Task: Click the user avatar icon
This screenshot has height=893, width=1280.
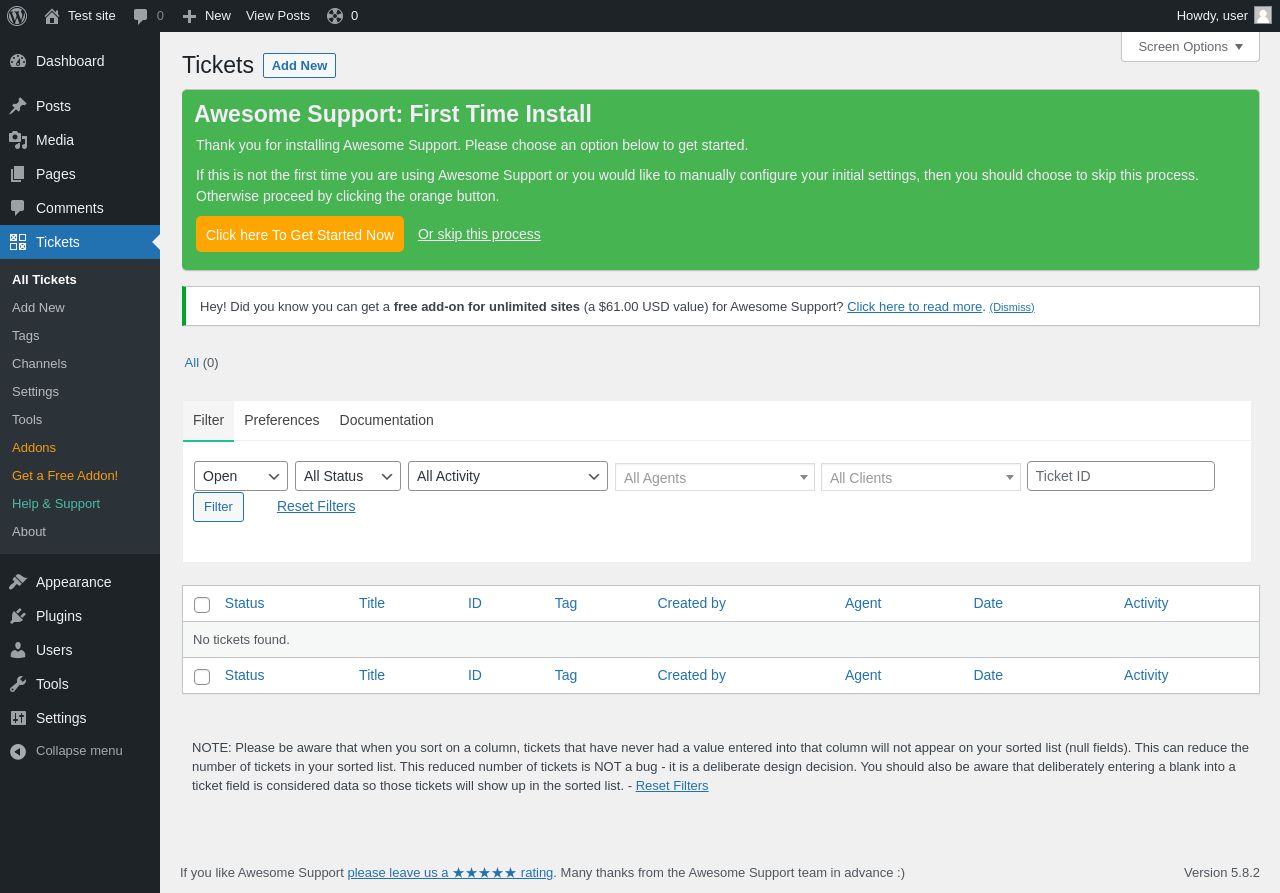Action: click(1263, 15)
